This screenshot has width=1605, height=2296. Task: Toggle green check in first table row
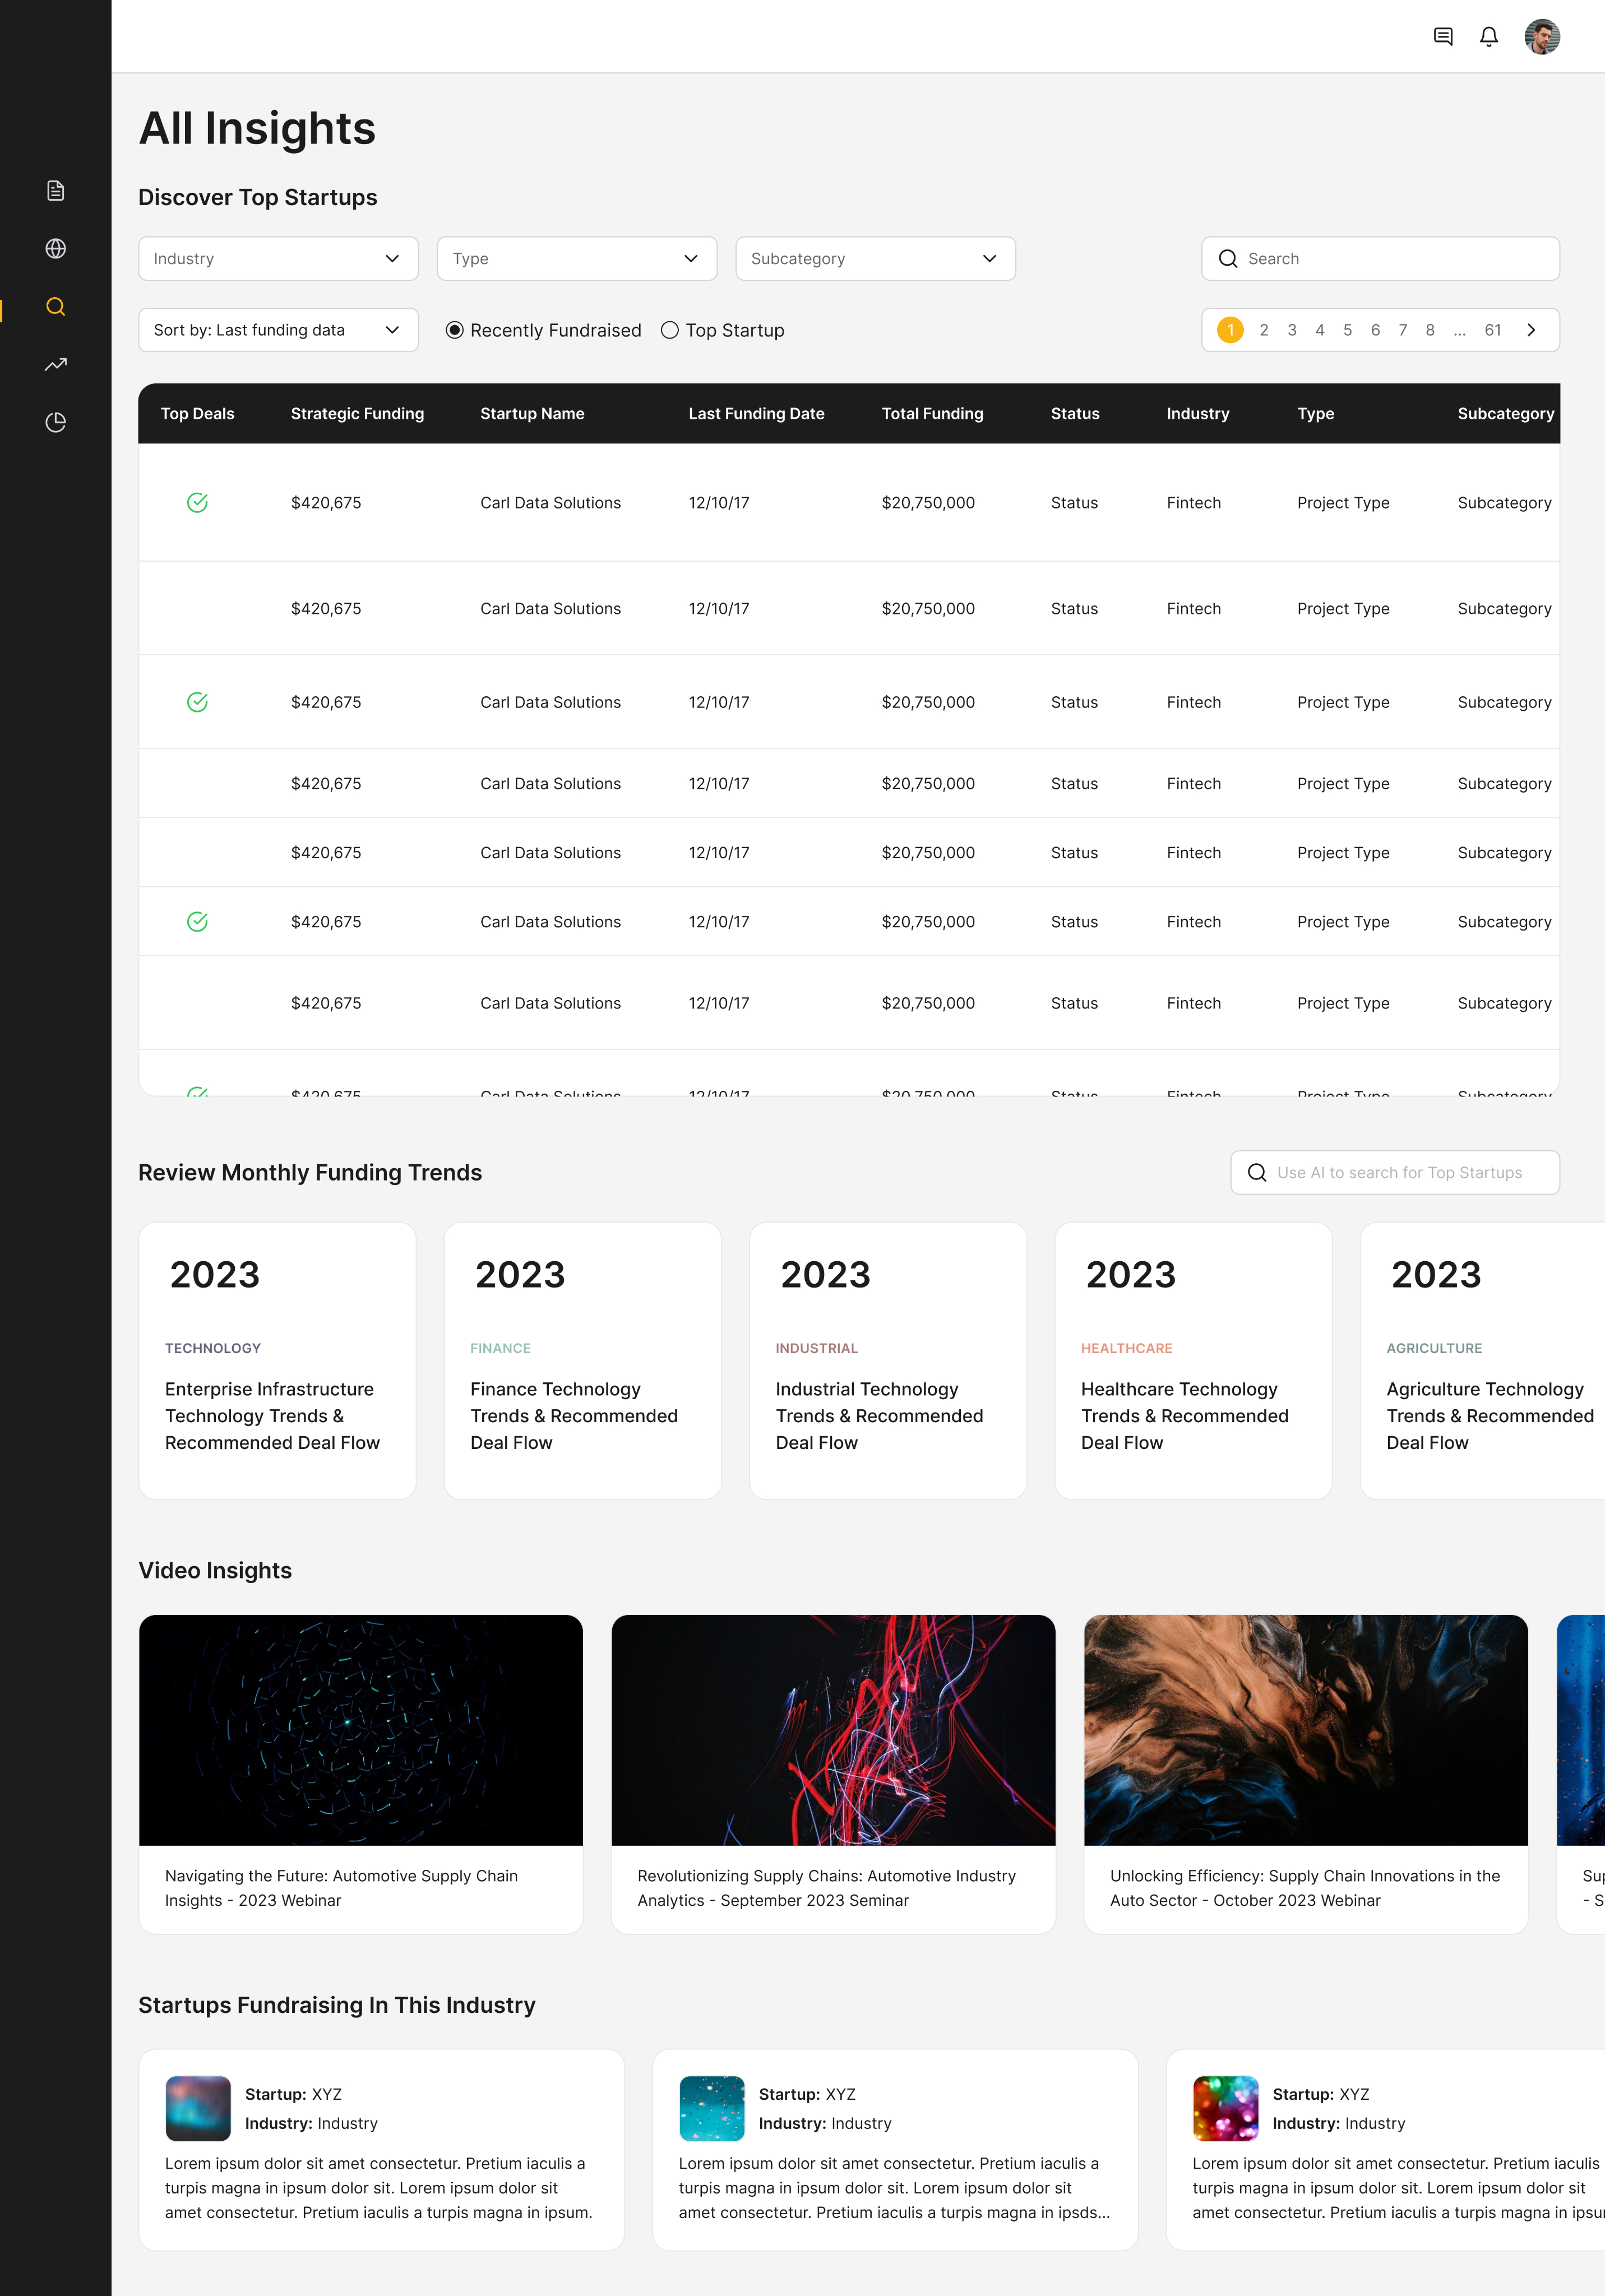tap(198, 503)
